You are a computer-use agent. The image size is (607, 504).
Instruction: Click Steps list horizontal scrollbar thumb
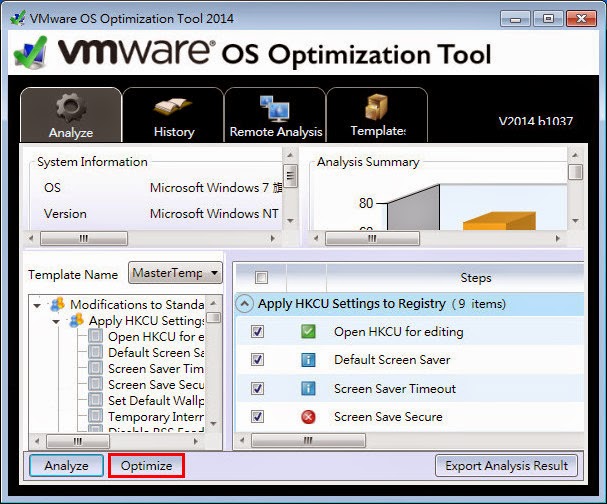pyautogui.click(x=308, y=440)
